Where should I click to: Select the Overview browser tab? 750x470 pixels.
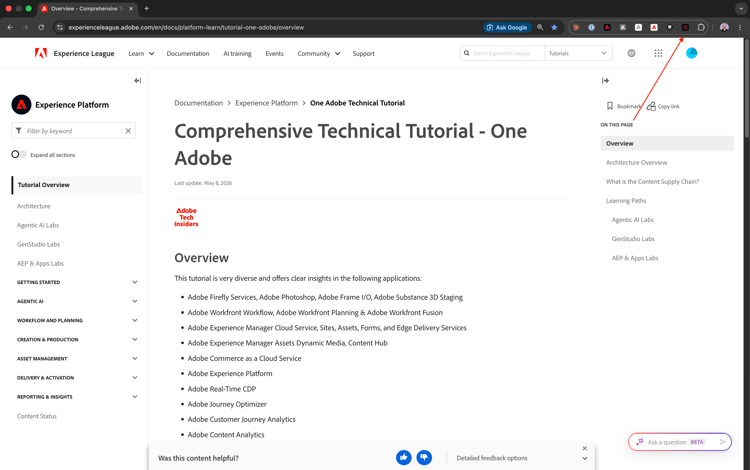click(x=87, y=9)
